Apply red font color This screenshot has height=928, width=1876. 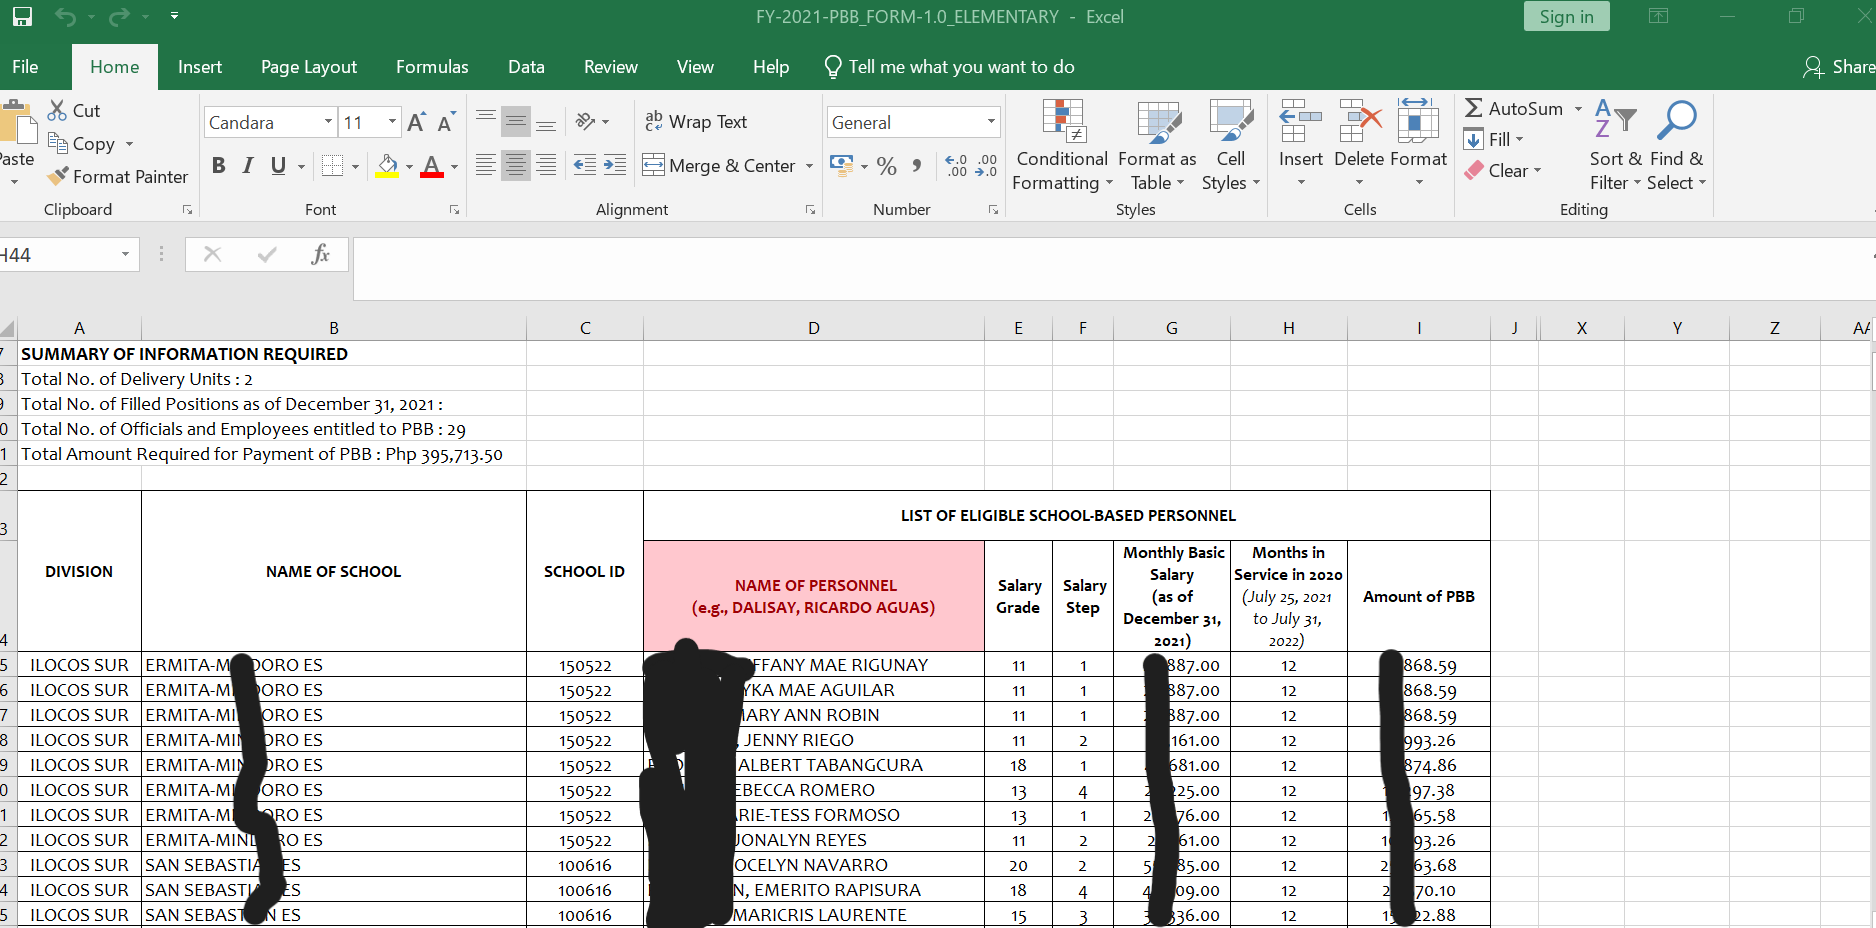click(x=432, y=166)
